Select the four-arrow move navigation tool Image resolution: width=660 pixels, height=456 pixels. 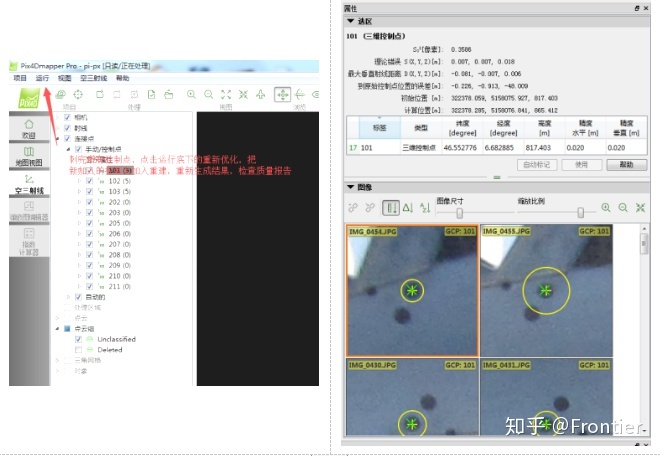coord(282,94)
